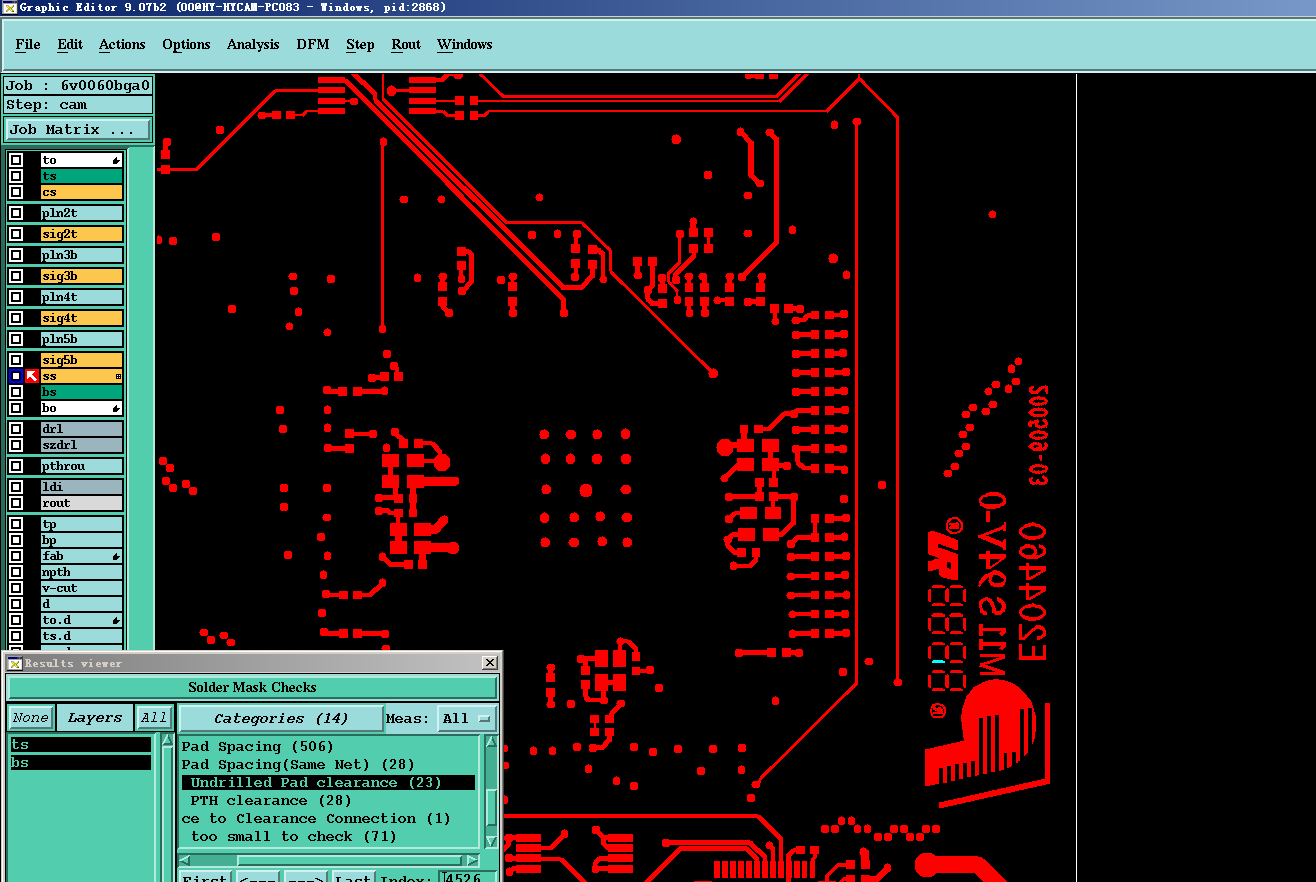Click categories list scroll up arrow

[x=491, y=742]
